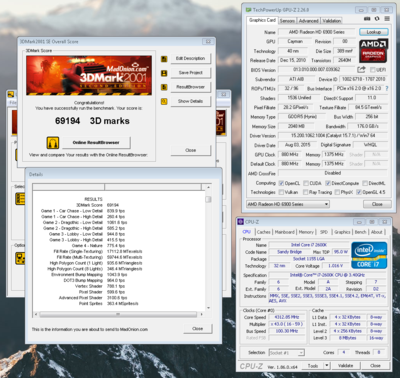Click the CPU-Z Tools button
The width and height of the screenshot is (400, 378).
(313, 366)
